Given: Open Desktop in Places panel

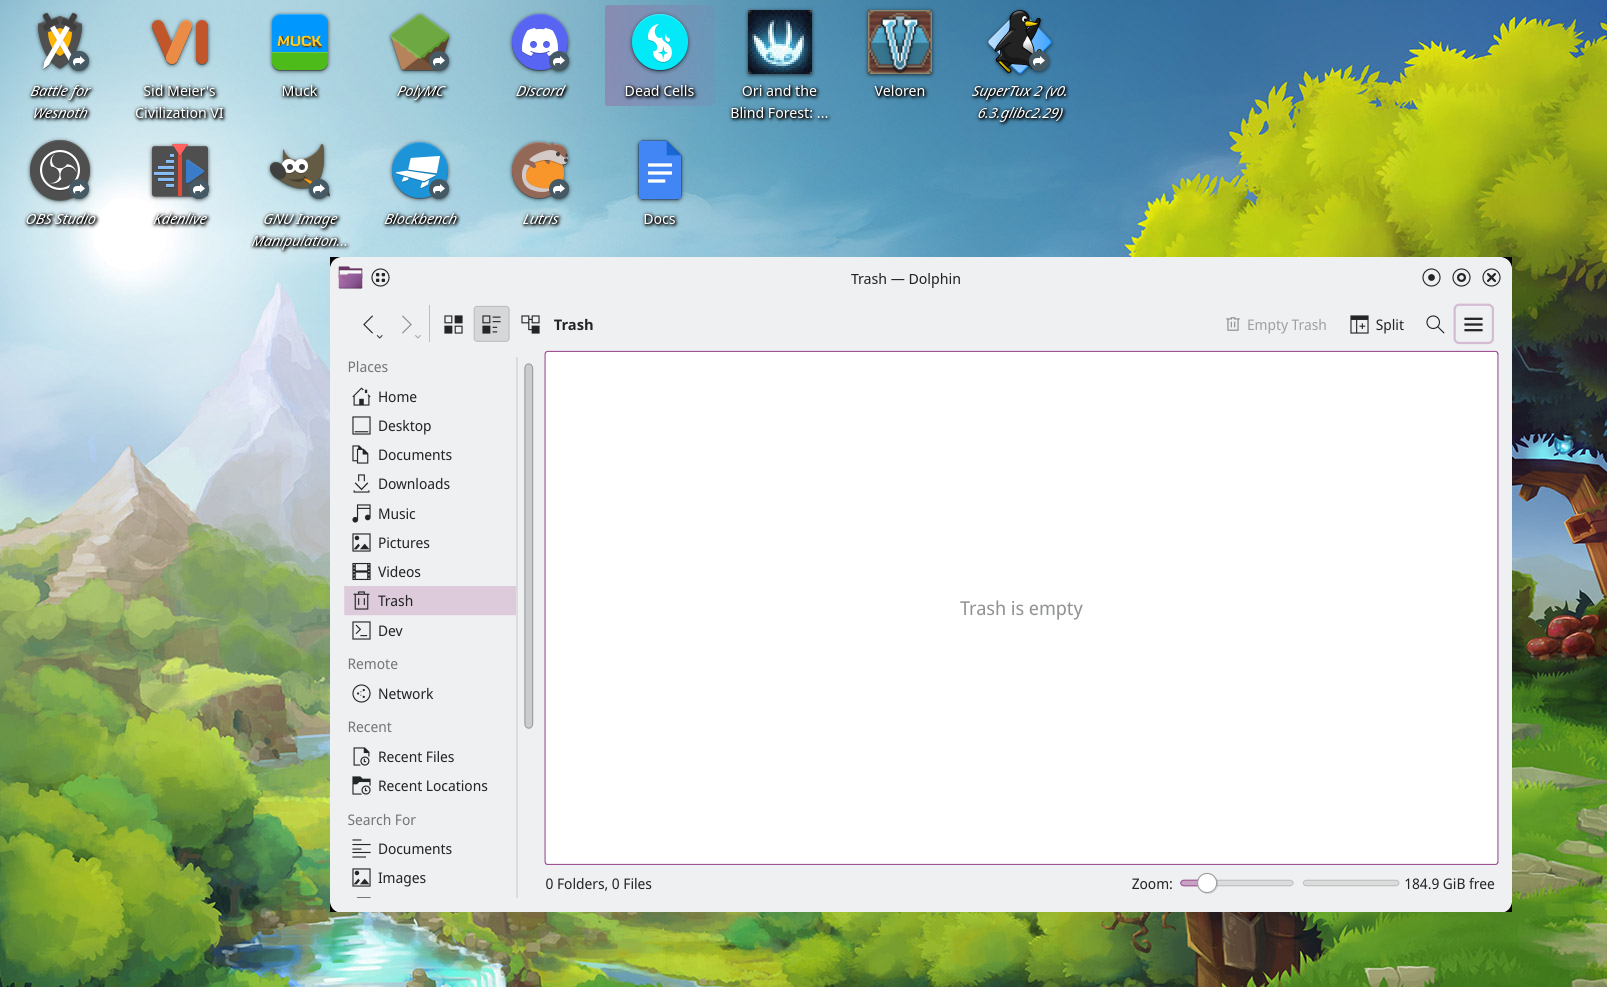Looking at the screenshot, I should coord(430,426).
